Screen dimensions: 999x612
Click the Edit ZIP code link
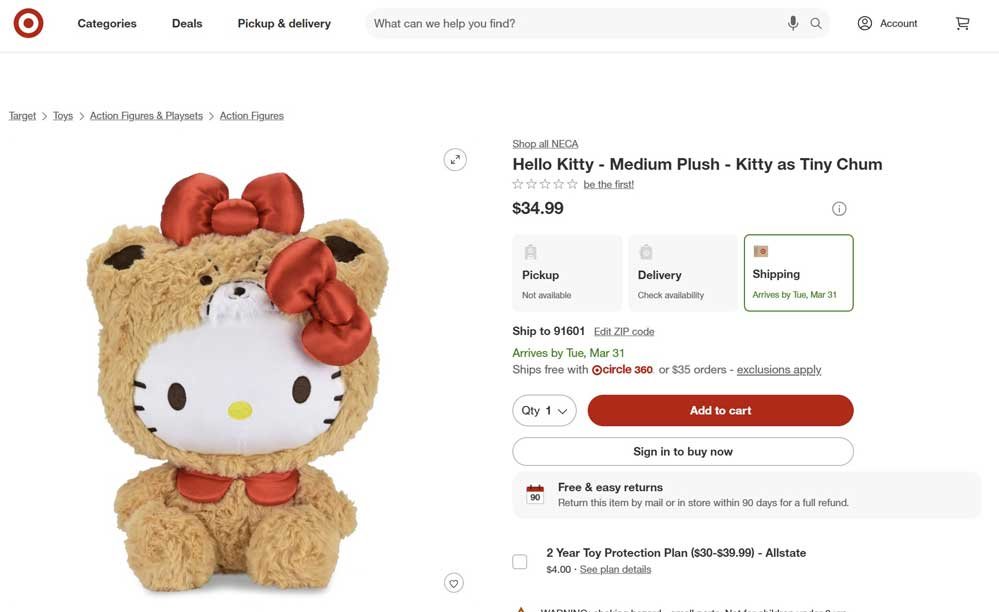tap(623, 331)
